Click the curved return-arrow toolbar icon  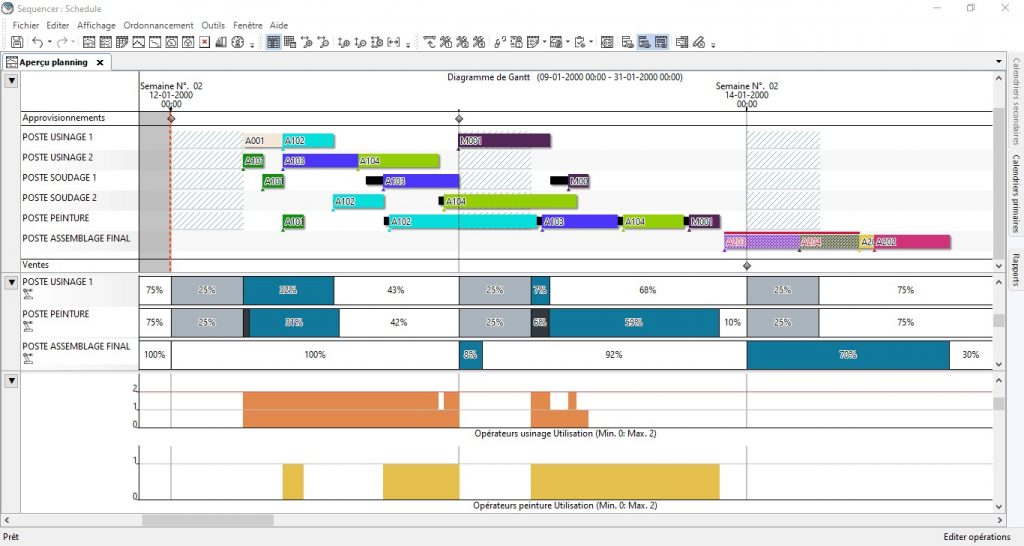[x=429, y=42]
